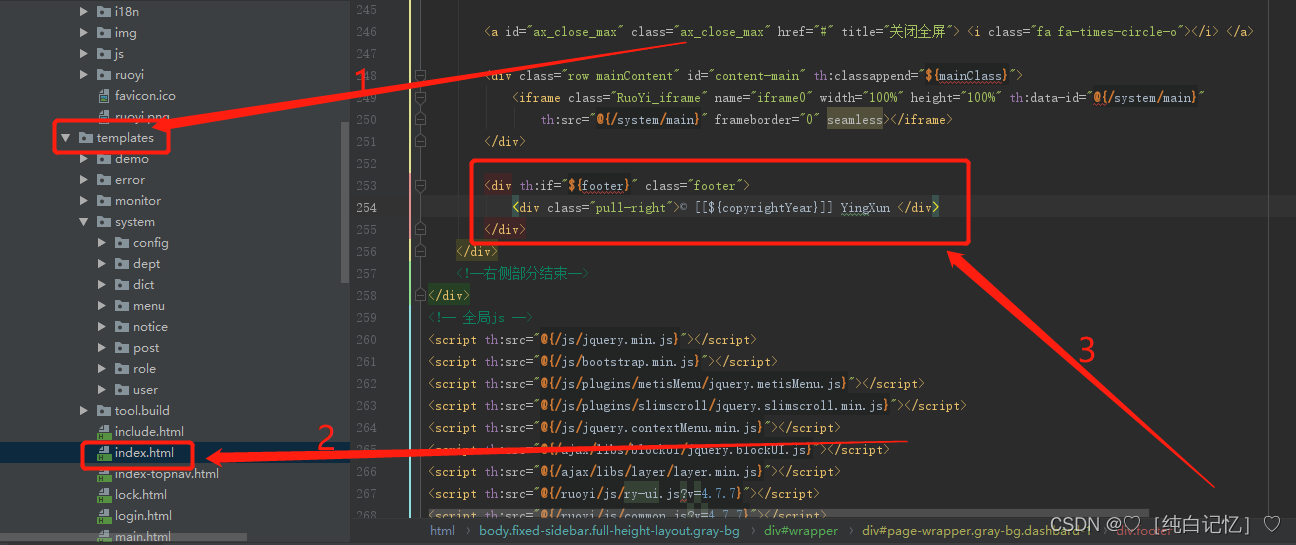The height and width of the screenshot is (545, 1296).
Task: Expand the tool.build folder arrow
Action: (84, 411)
